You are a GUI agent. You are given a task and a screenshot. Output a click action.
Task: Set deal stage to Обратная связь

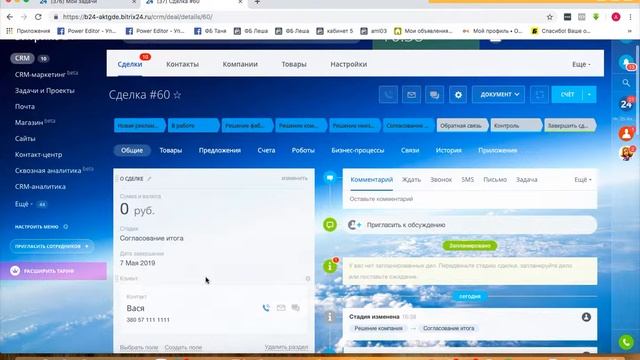point(461,125)
